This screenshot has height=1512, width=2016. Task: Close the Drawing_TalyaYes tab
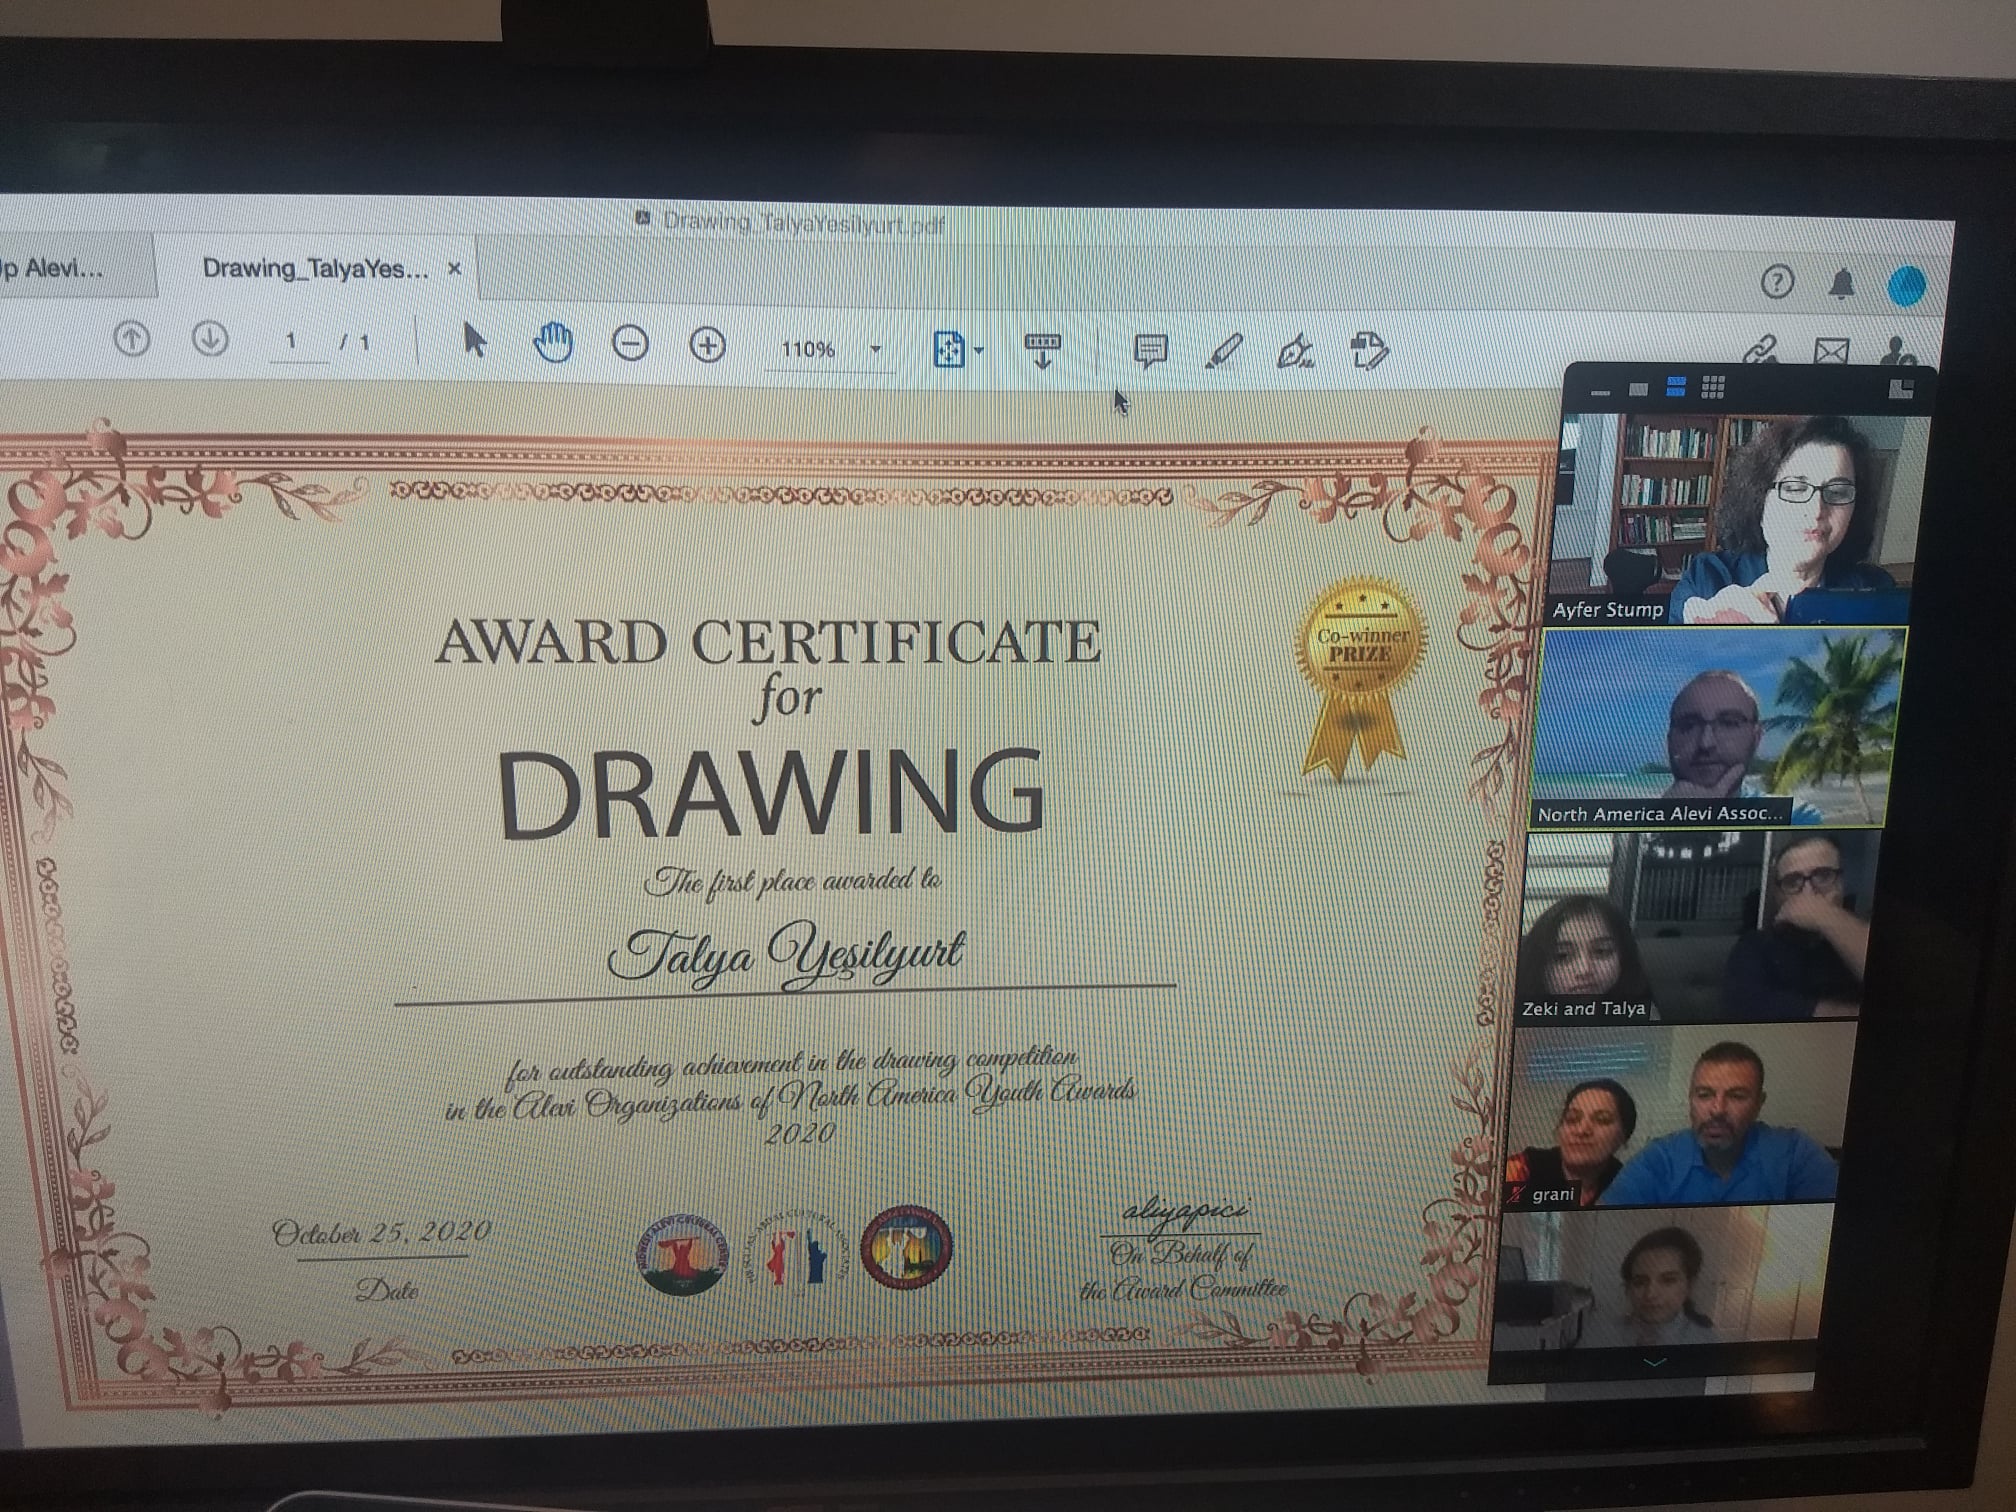point(454,268)
